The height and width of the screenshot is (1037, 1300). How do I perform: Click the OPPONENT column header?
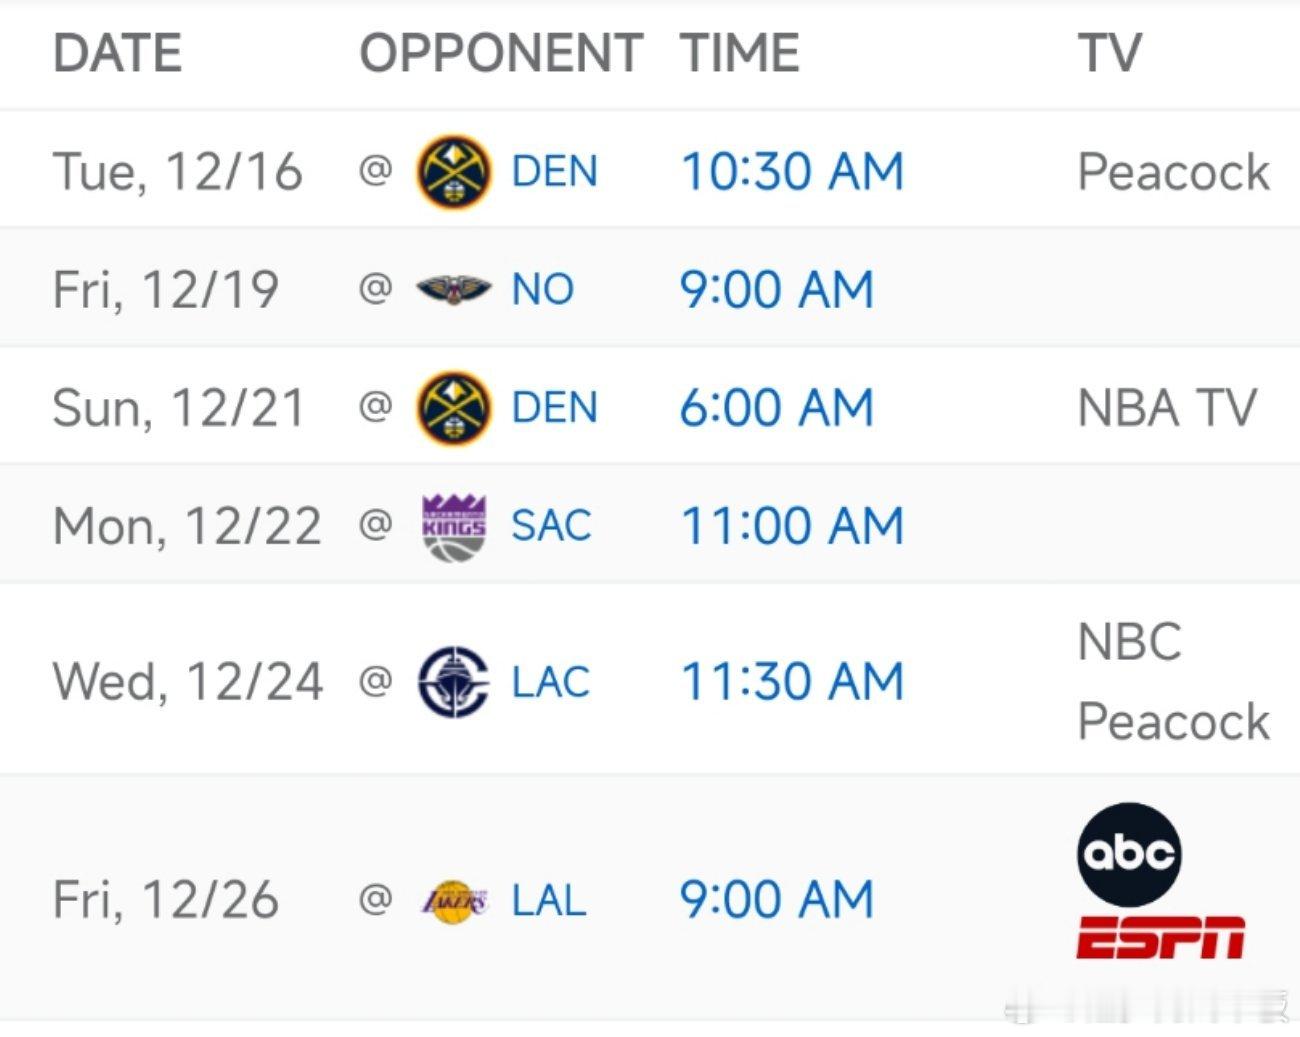(x=501, y=53)
